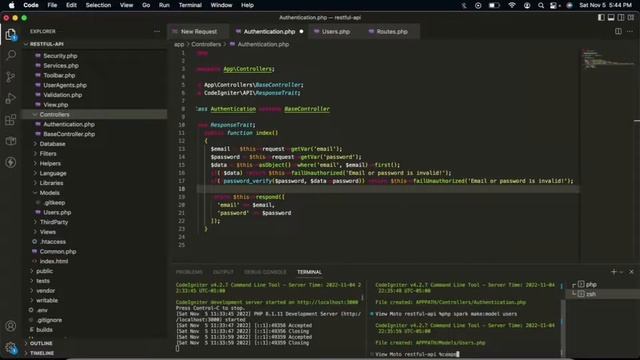The width and height of the screenshot is (640, 360).
Task: Switch to the Users.php editor tab
Action: 336,31
